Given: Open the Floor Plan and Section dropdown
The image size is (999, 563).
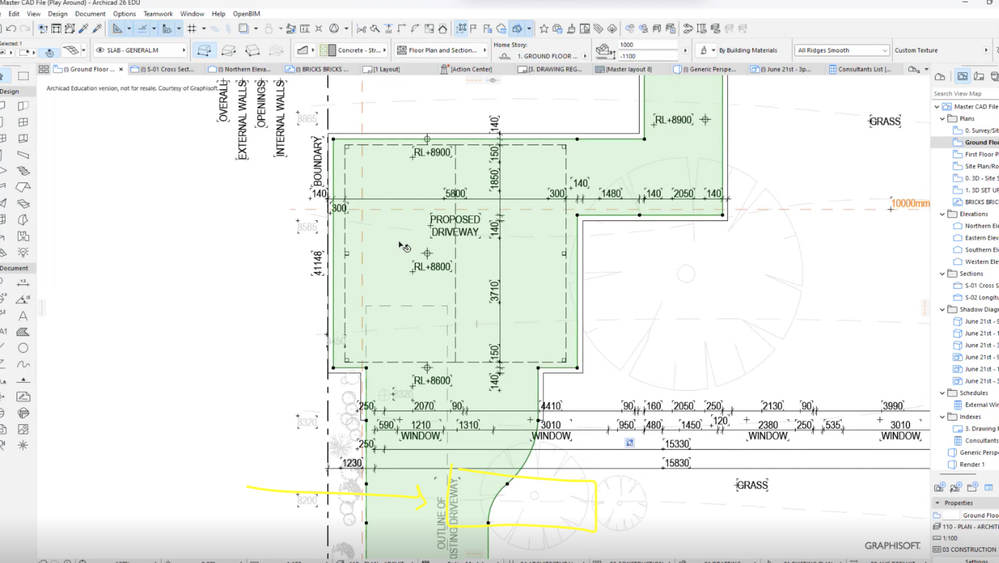Looking at the screenshot, I should point(441,50).
